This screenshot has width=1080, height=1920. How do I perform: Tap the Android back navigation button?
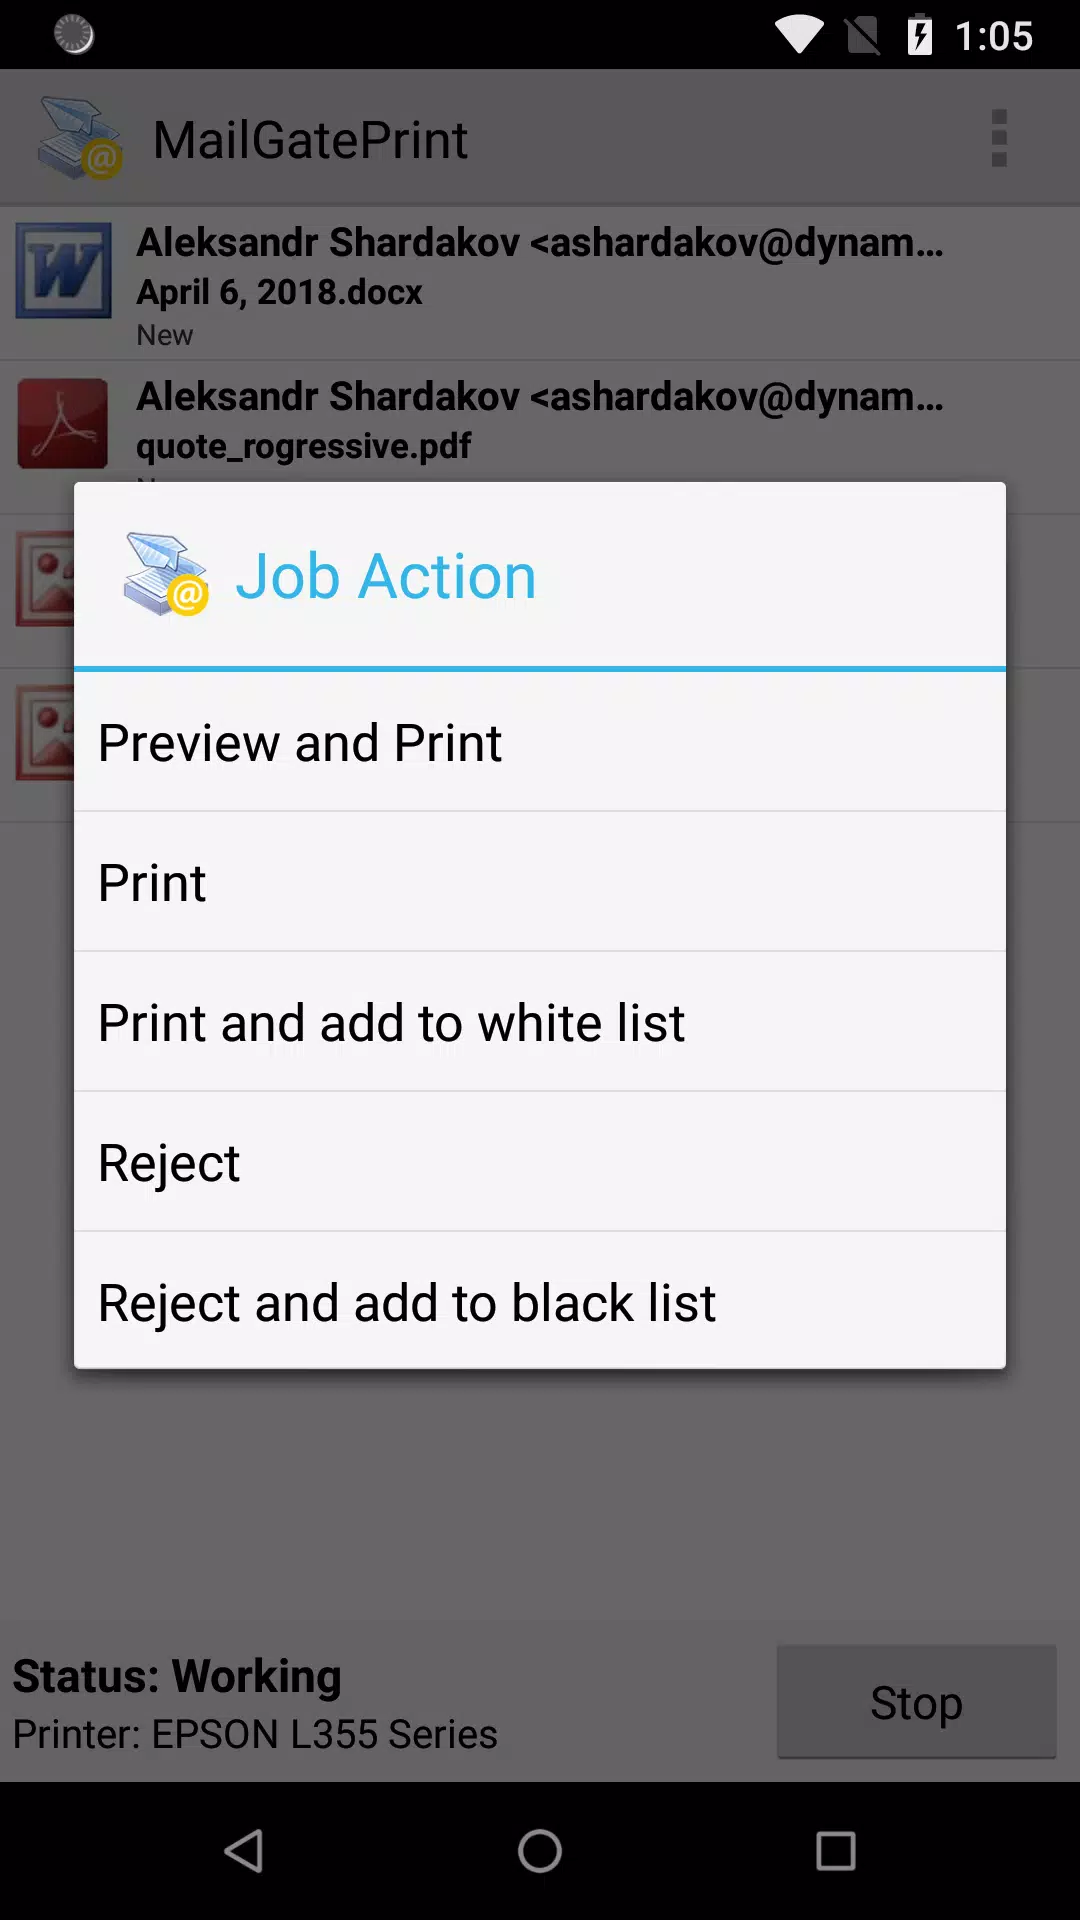coord(244,1851)
